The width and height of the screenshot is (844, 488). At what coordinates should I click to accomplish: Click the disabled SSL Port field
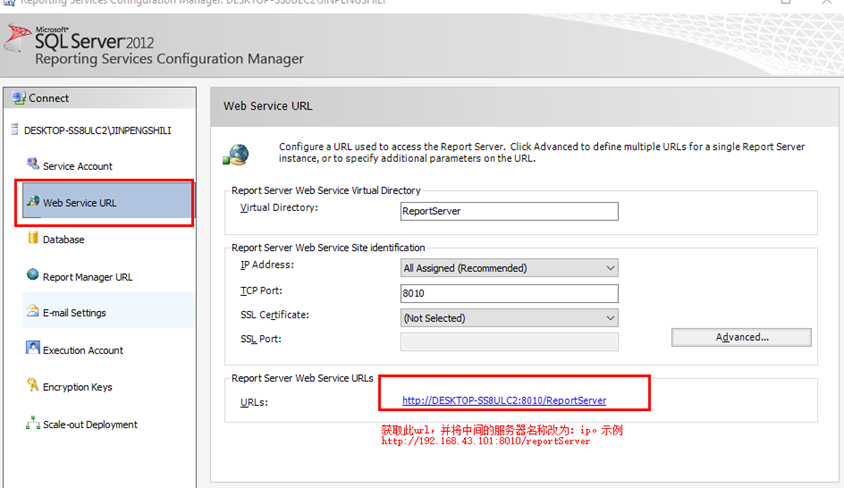[x=509, y=342]
